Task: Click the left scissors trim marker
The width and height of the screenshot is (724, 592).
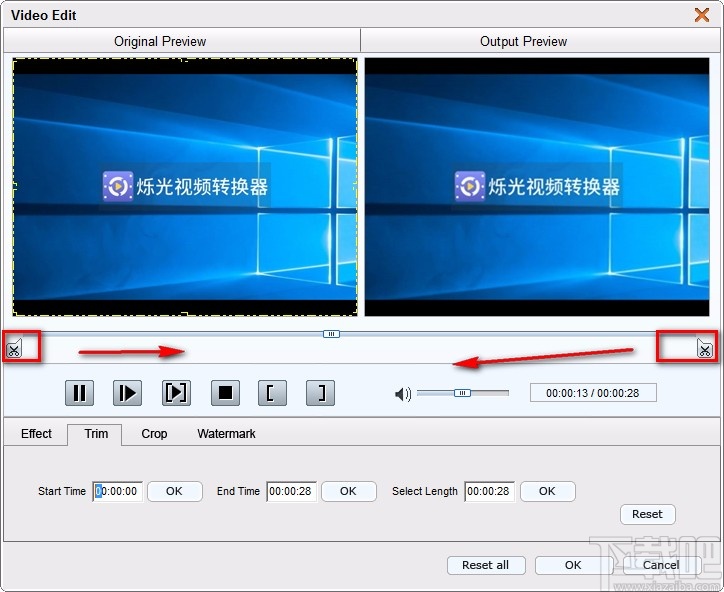Action: pyautogui.click(x=14, y=348)
